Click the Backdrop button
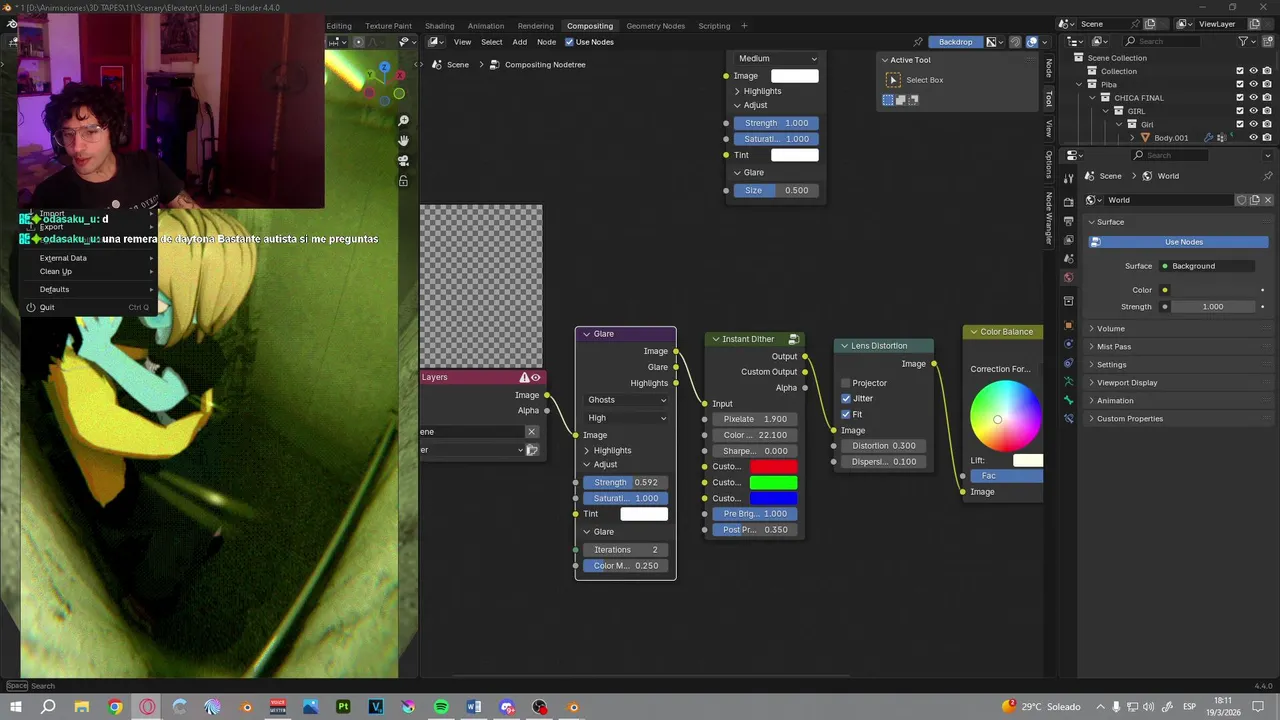The height and width of the screenshot is (720, 1280). (x=955, y=42)
